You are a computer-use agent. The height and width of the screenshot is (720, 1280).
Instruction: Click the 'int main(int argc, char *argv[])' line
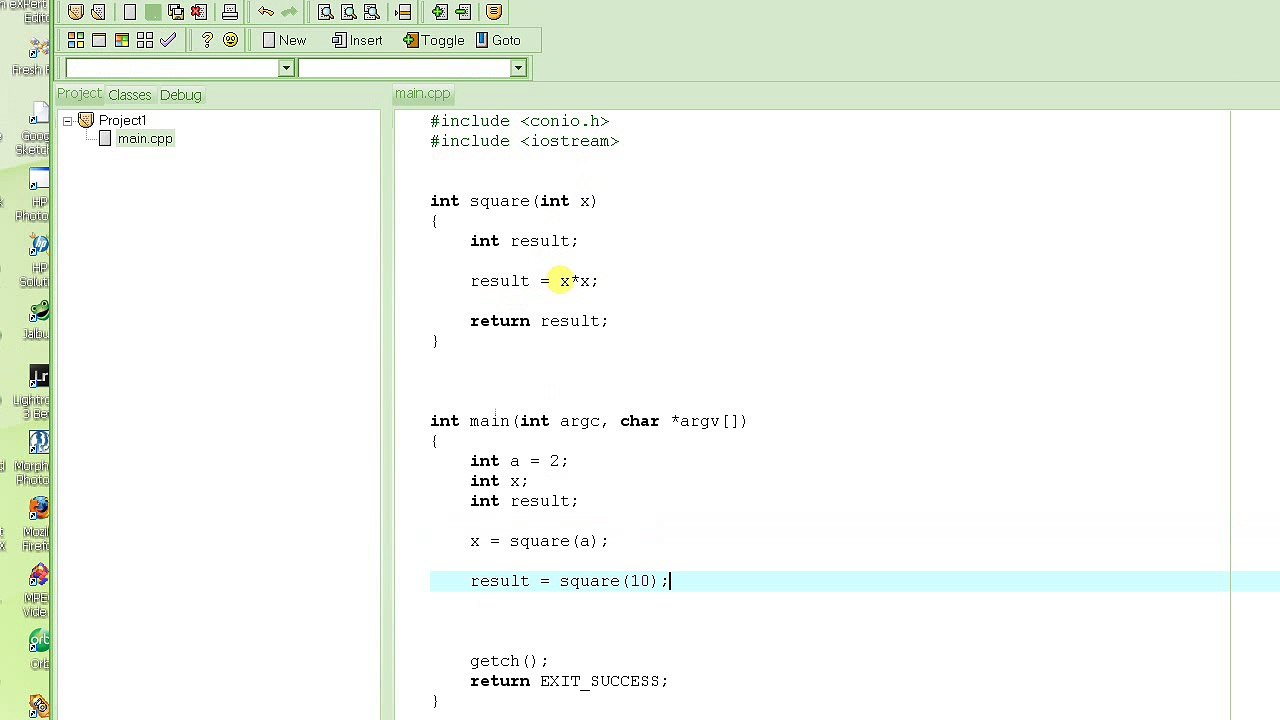tap(589, 421)
